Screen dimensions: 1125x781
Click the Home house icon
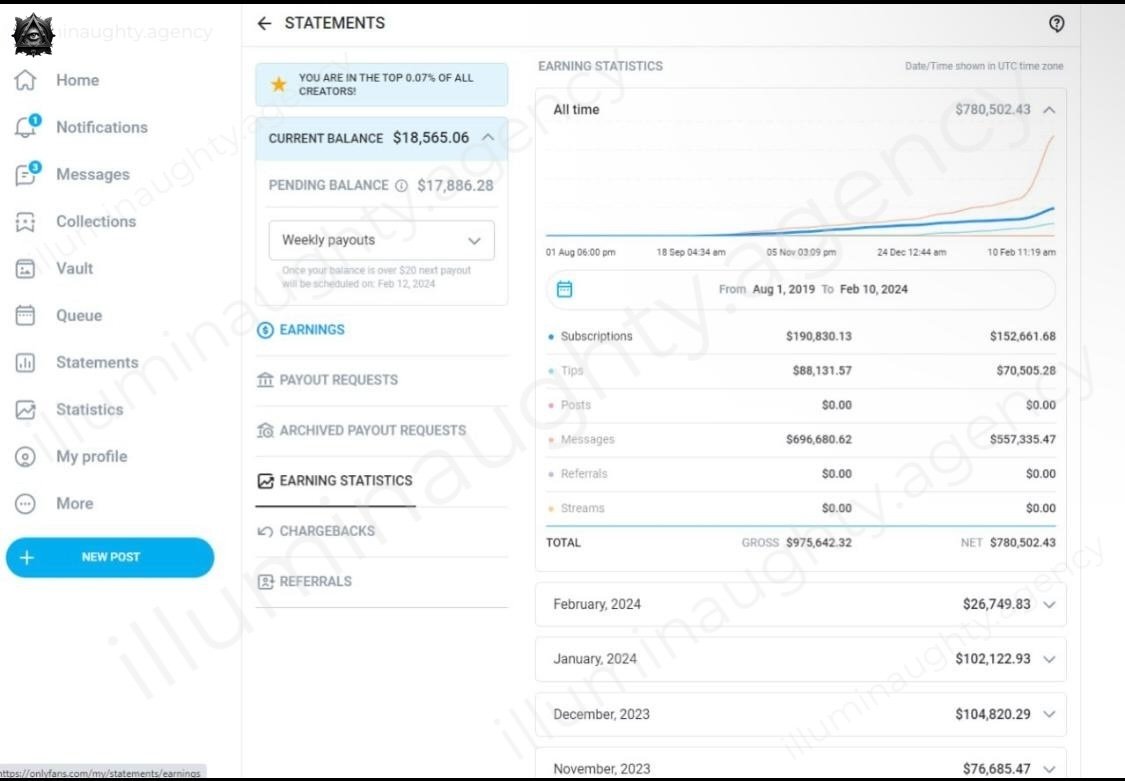25,80
